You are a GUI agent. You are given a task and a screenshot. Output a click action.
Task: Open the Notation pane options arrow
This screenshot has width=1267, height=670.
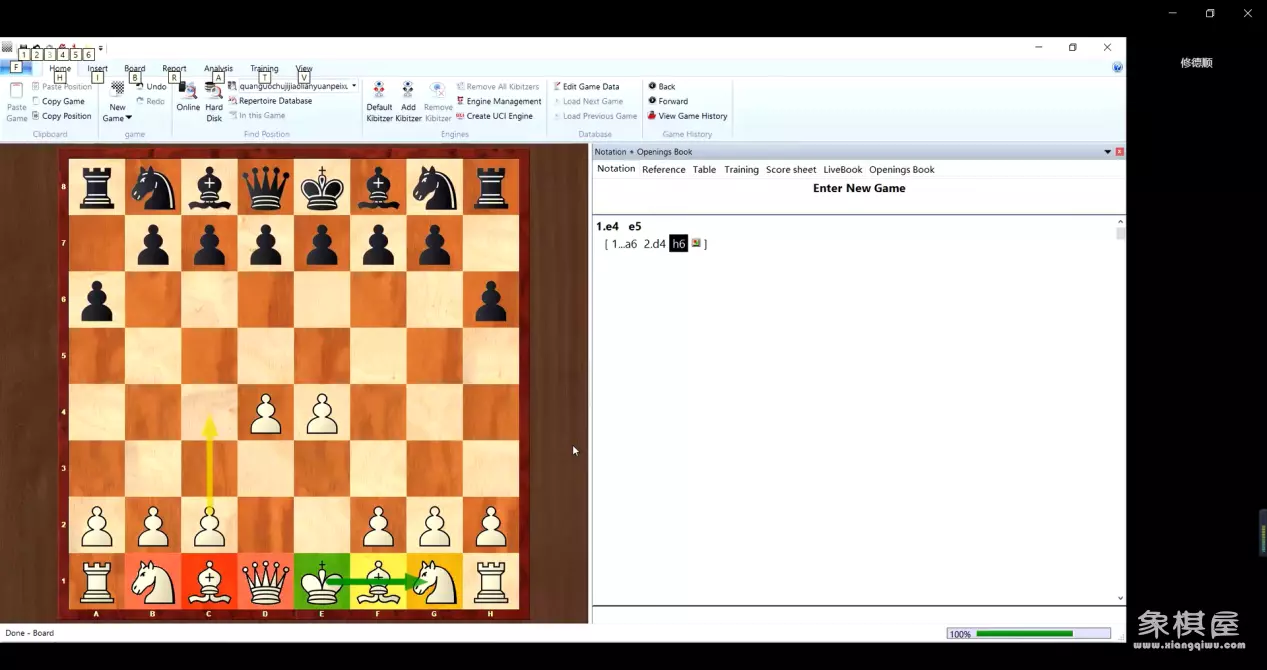coord(1107,152)
